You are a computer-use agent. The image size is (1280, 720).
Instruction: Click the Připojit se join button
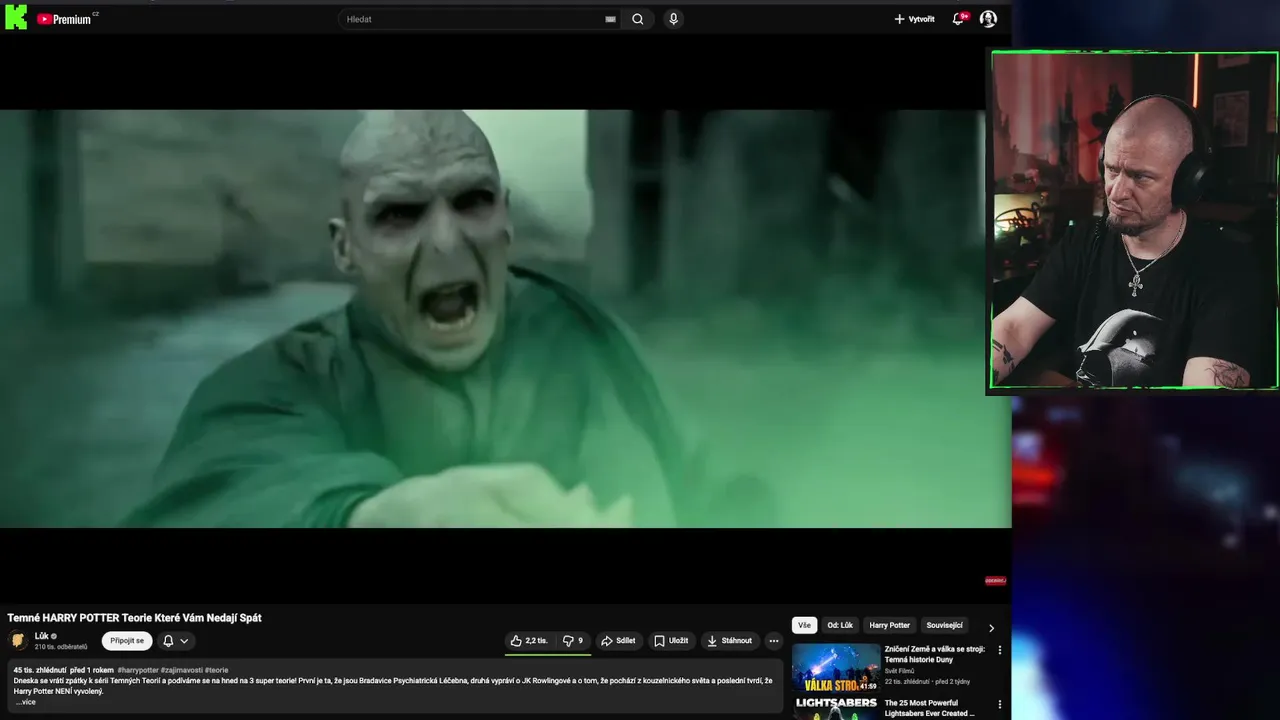coord(127,641)
